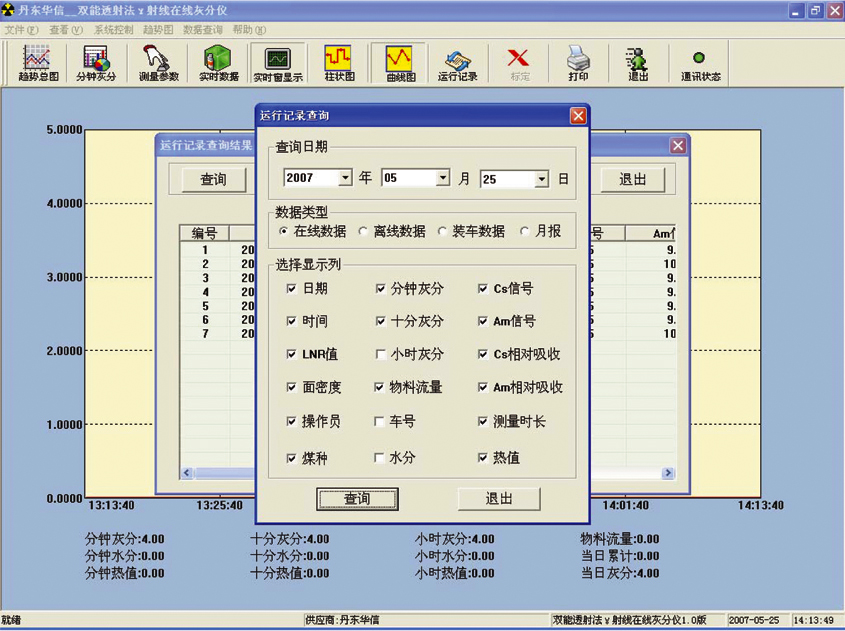Uncheck the Cs信号 checkbox

483,289
